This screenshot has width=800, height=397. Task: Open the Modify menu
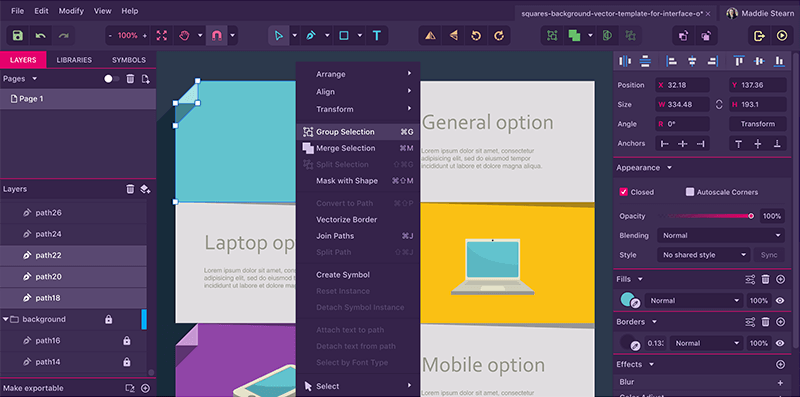71,11
